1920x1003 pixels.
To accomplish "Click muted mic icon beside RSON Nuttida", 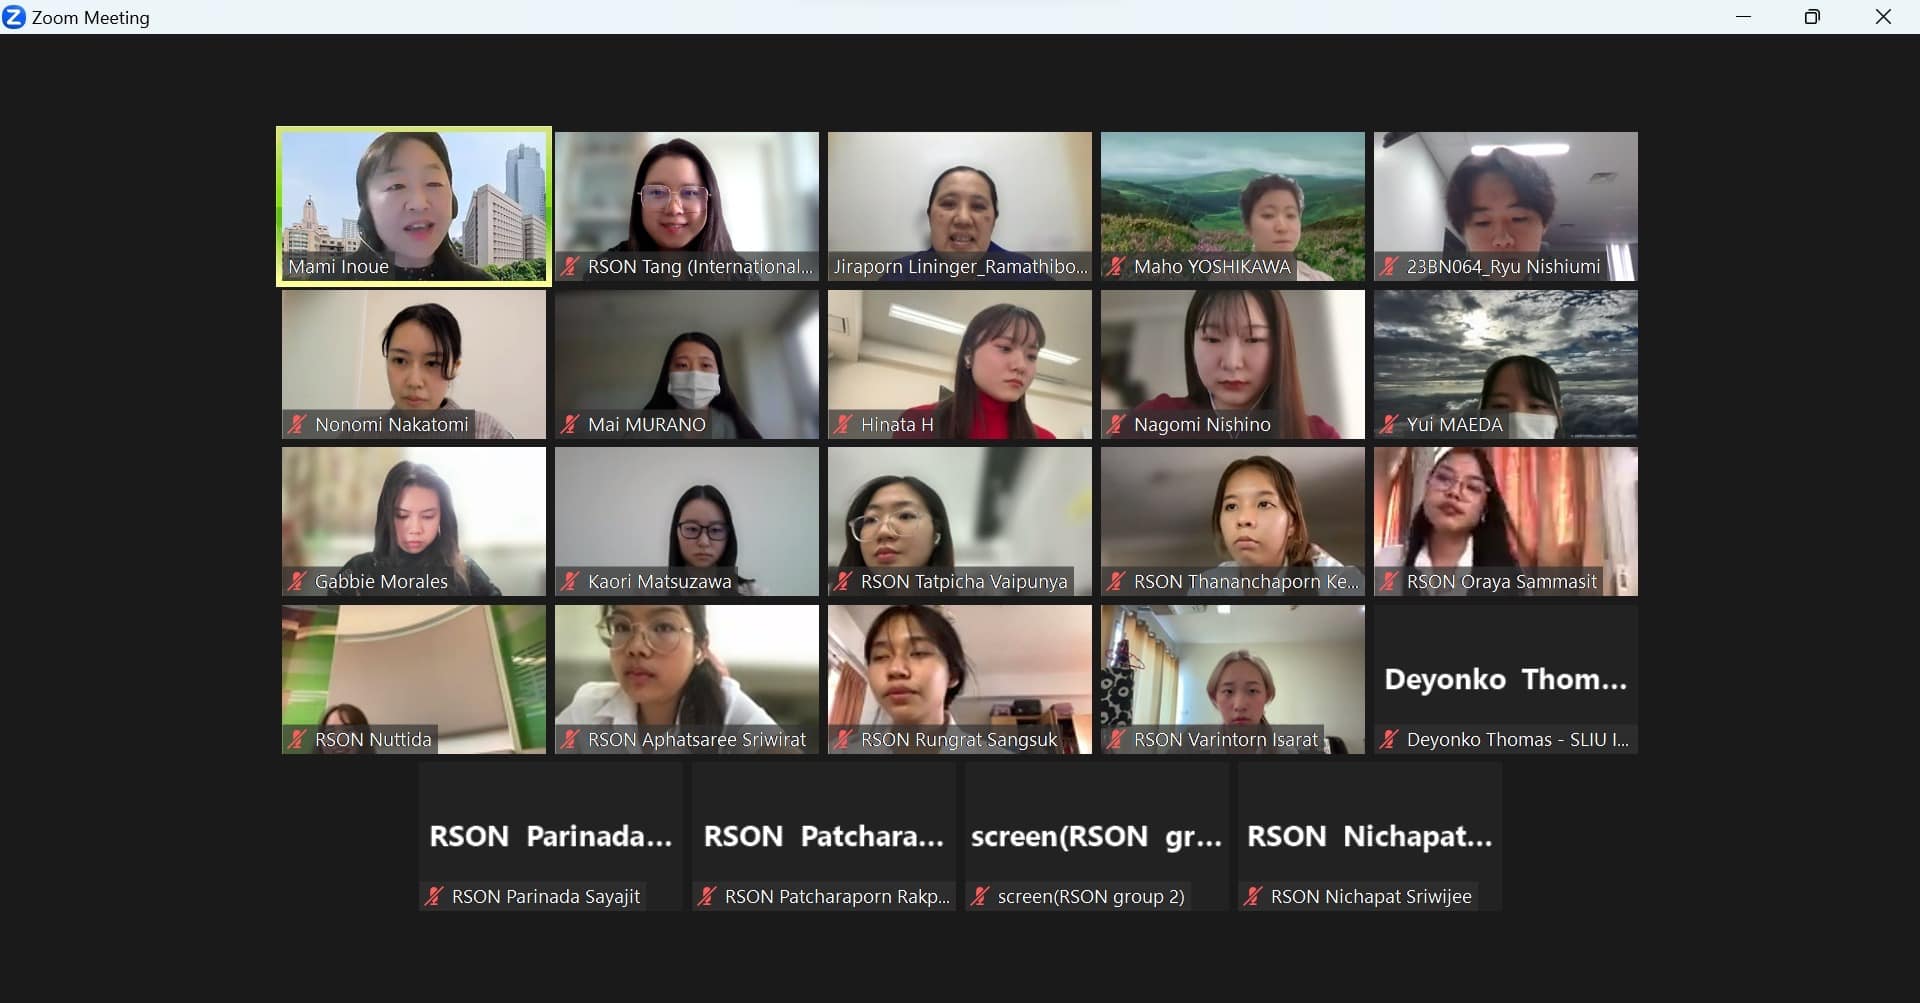I will (297, 740).
